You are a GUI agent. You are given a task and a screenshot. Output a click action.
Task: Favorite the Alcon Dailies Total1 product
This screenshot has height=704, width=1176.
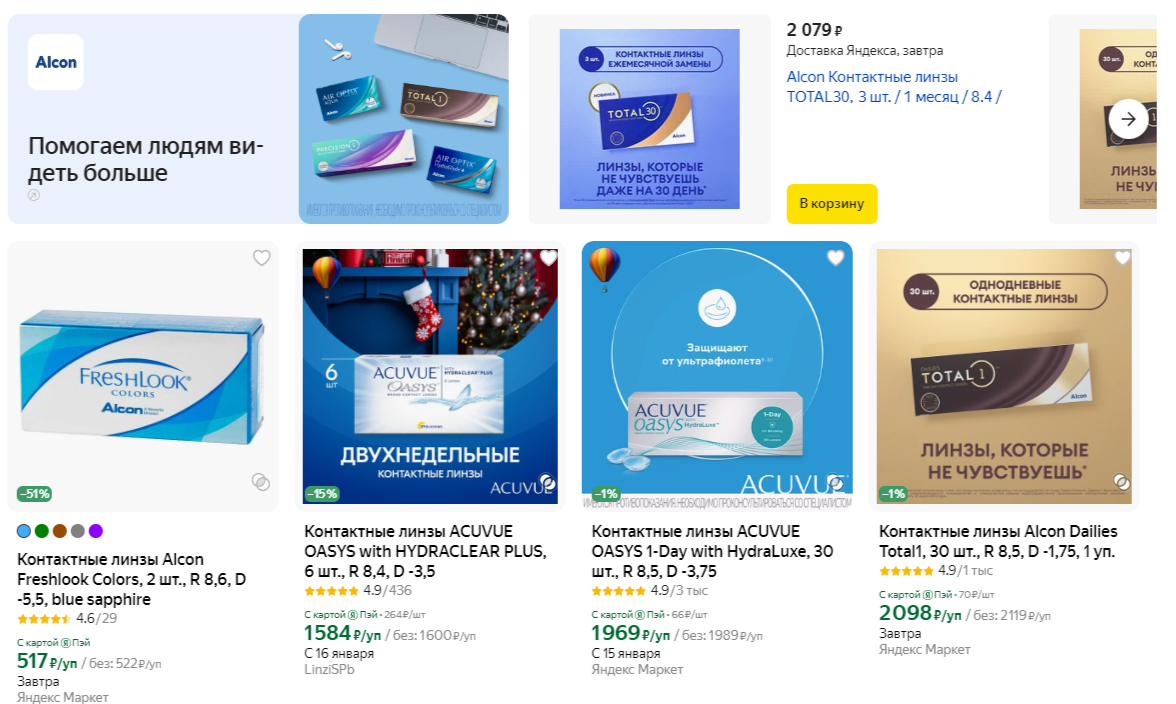(1123, 258)
